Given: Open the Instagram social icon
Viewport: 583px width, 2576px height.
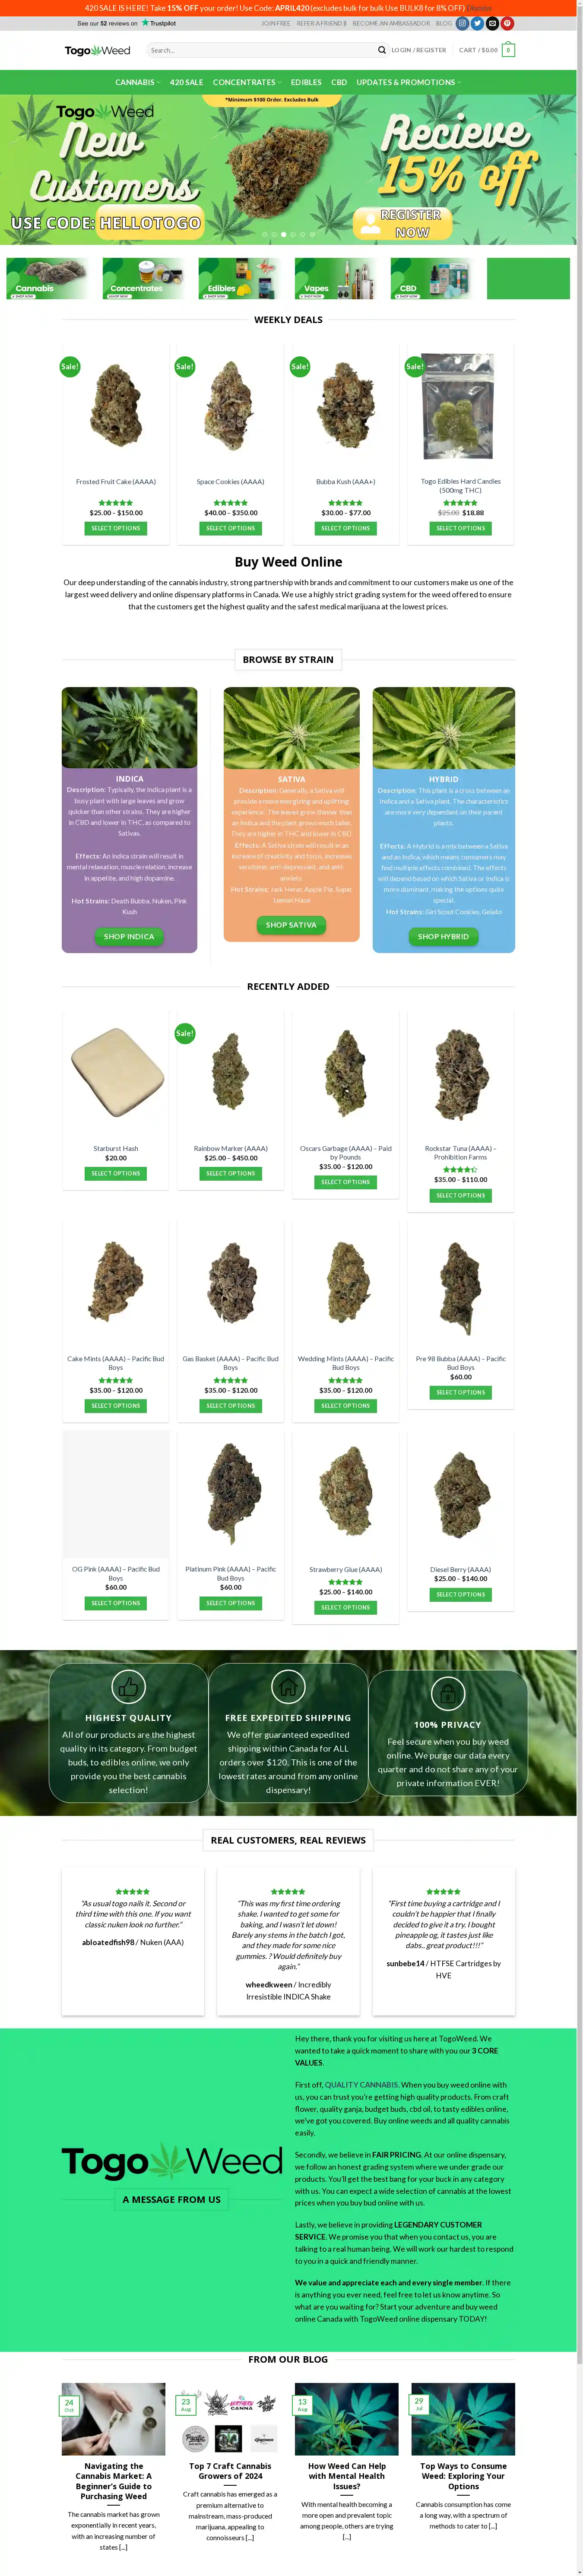Looking at the screenshot, I should 463,23.
